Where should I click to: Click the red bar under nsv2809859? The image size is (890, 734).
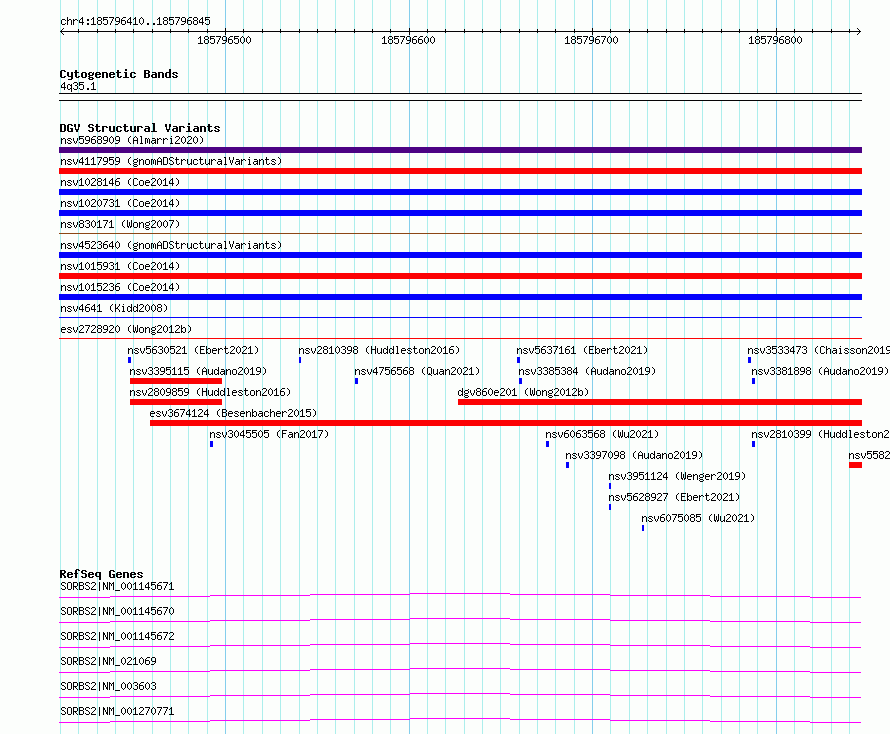176,402
